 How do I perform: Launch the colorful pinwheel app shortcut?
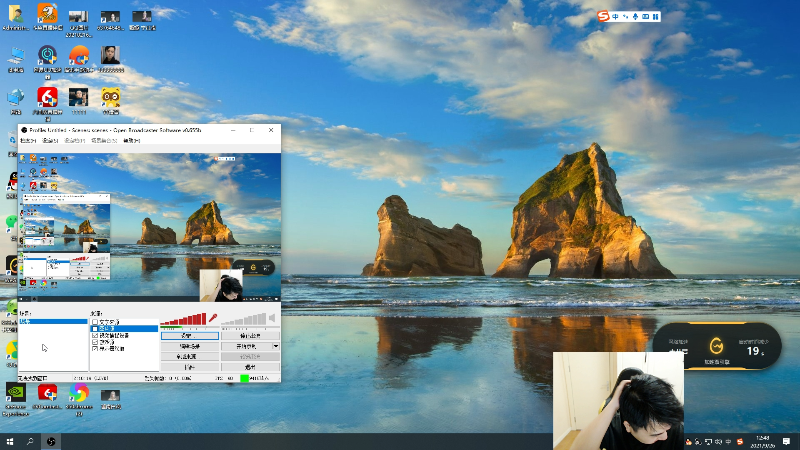click(79, 397)
